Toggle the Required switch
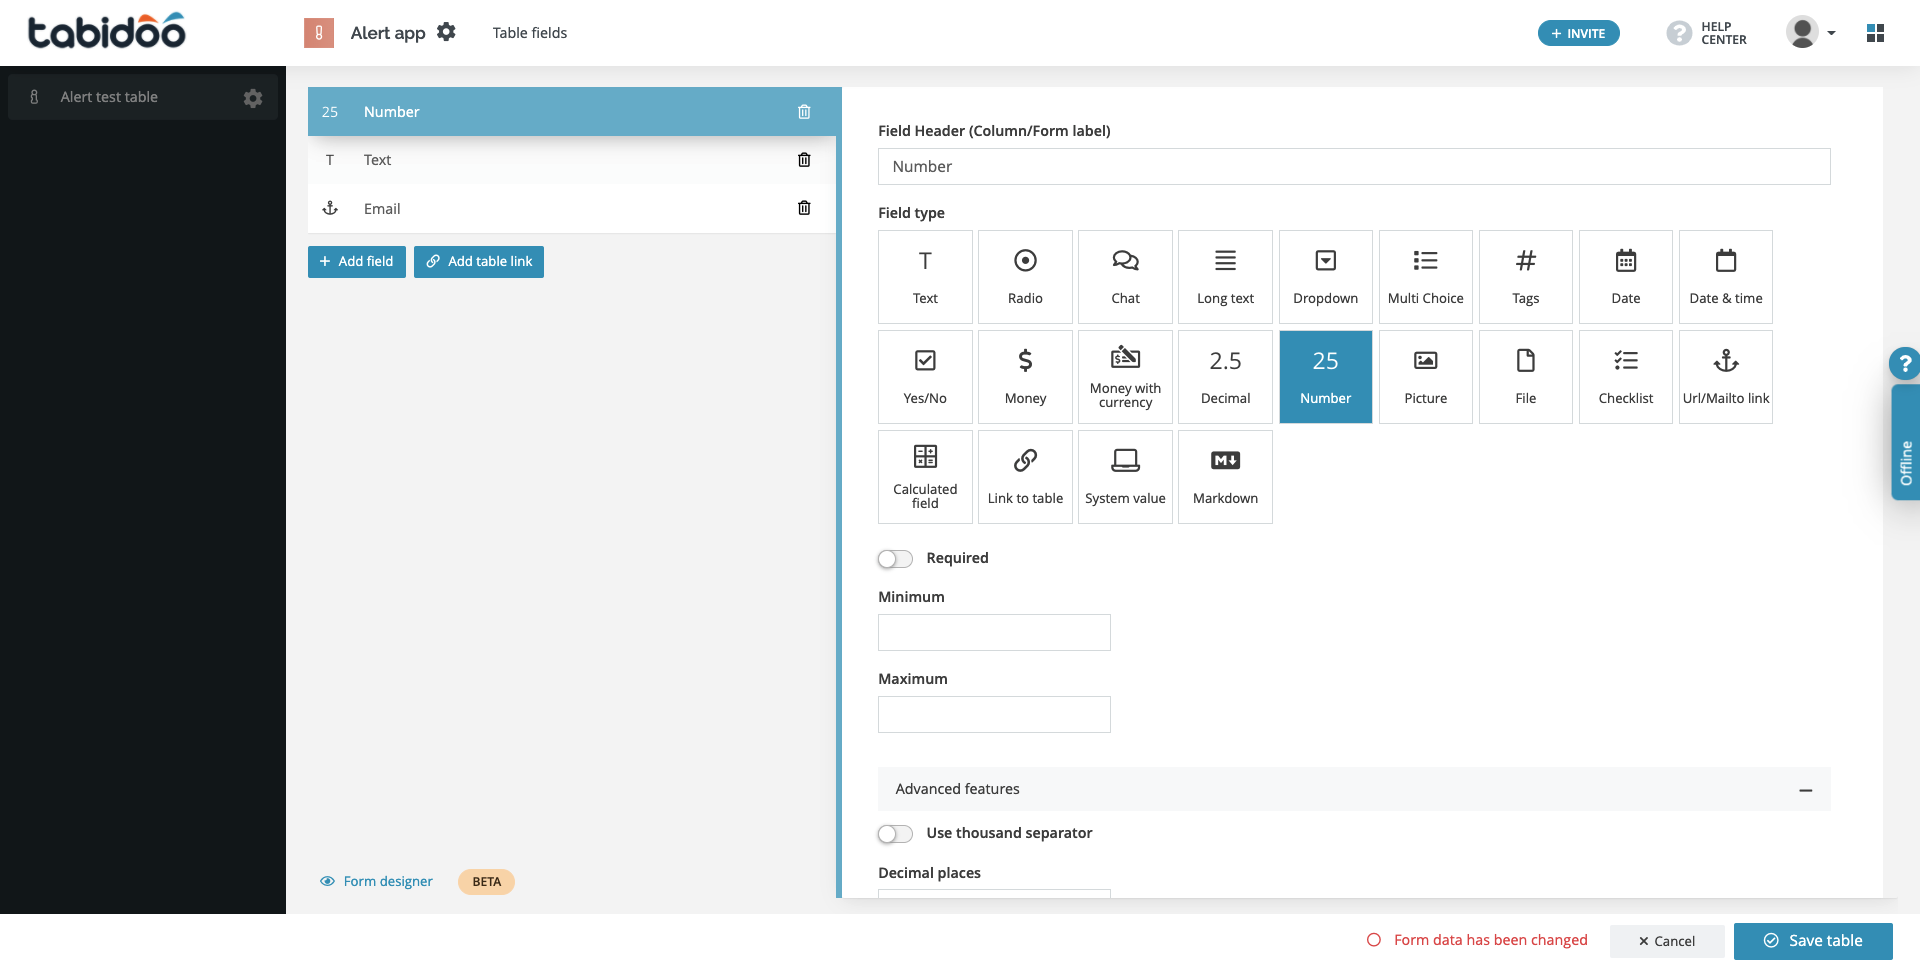The image size is (1920, 969). (x=895, y=559)
